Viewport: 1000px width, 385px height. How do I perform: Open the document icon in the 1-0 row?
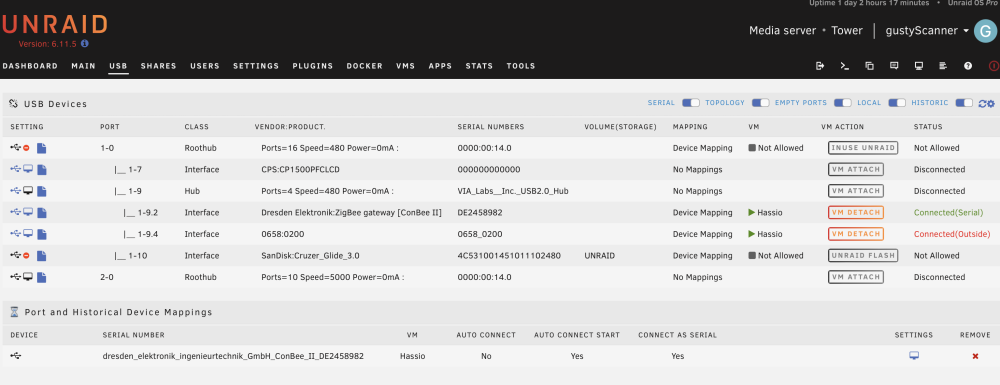click(41, 148)
